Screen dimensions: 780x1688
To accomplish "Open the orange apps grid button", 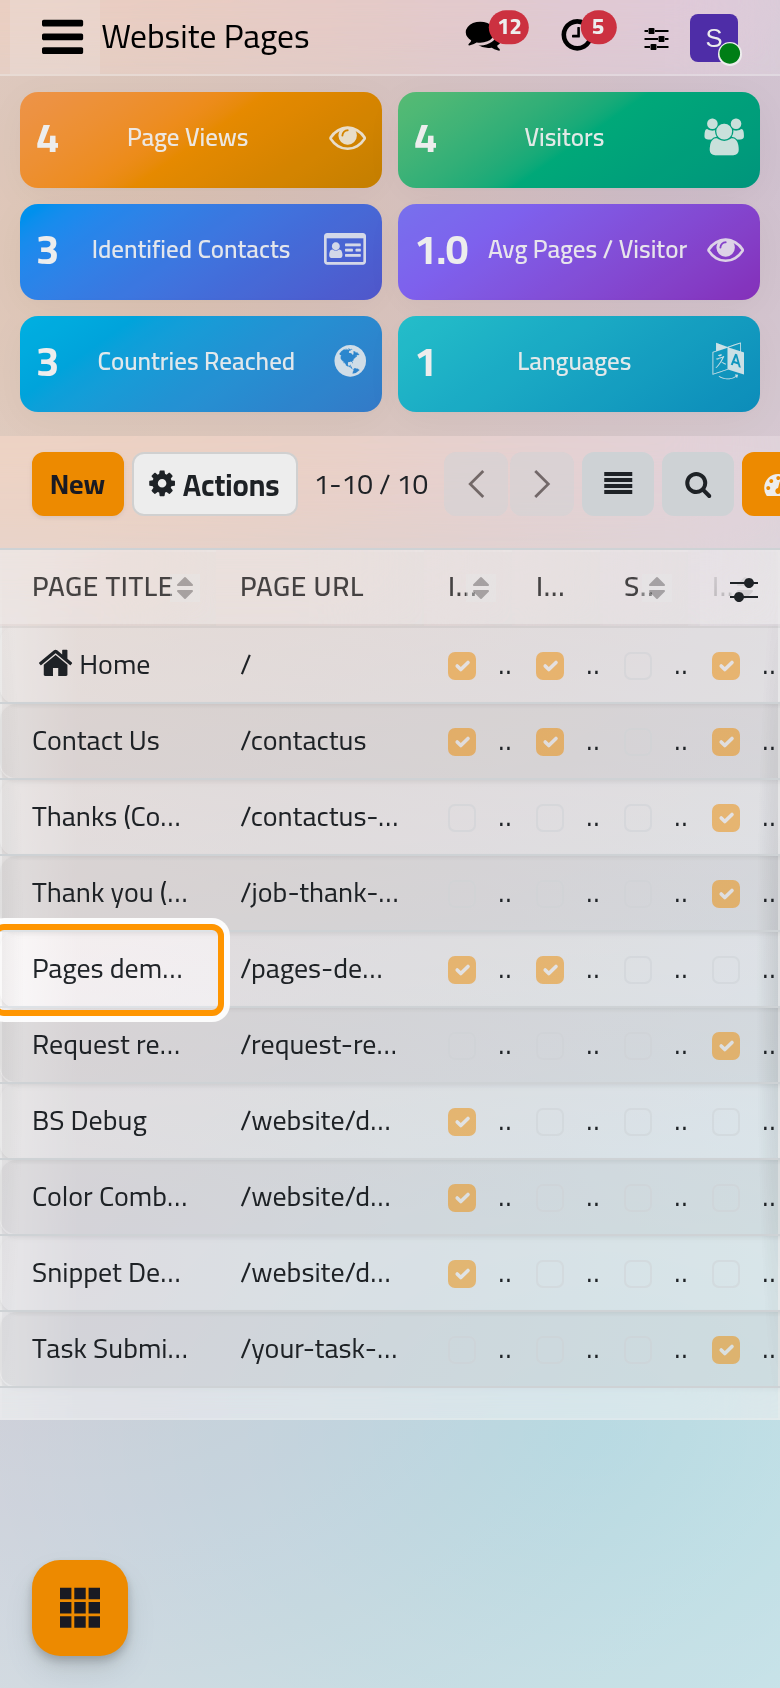I will (x=80, y=1608).
